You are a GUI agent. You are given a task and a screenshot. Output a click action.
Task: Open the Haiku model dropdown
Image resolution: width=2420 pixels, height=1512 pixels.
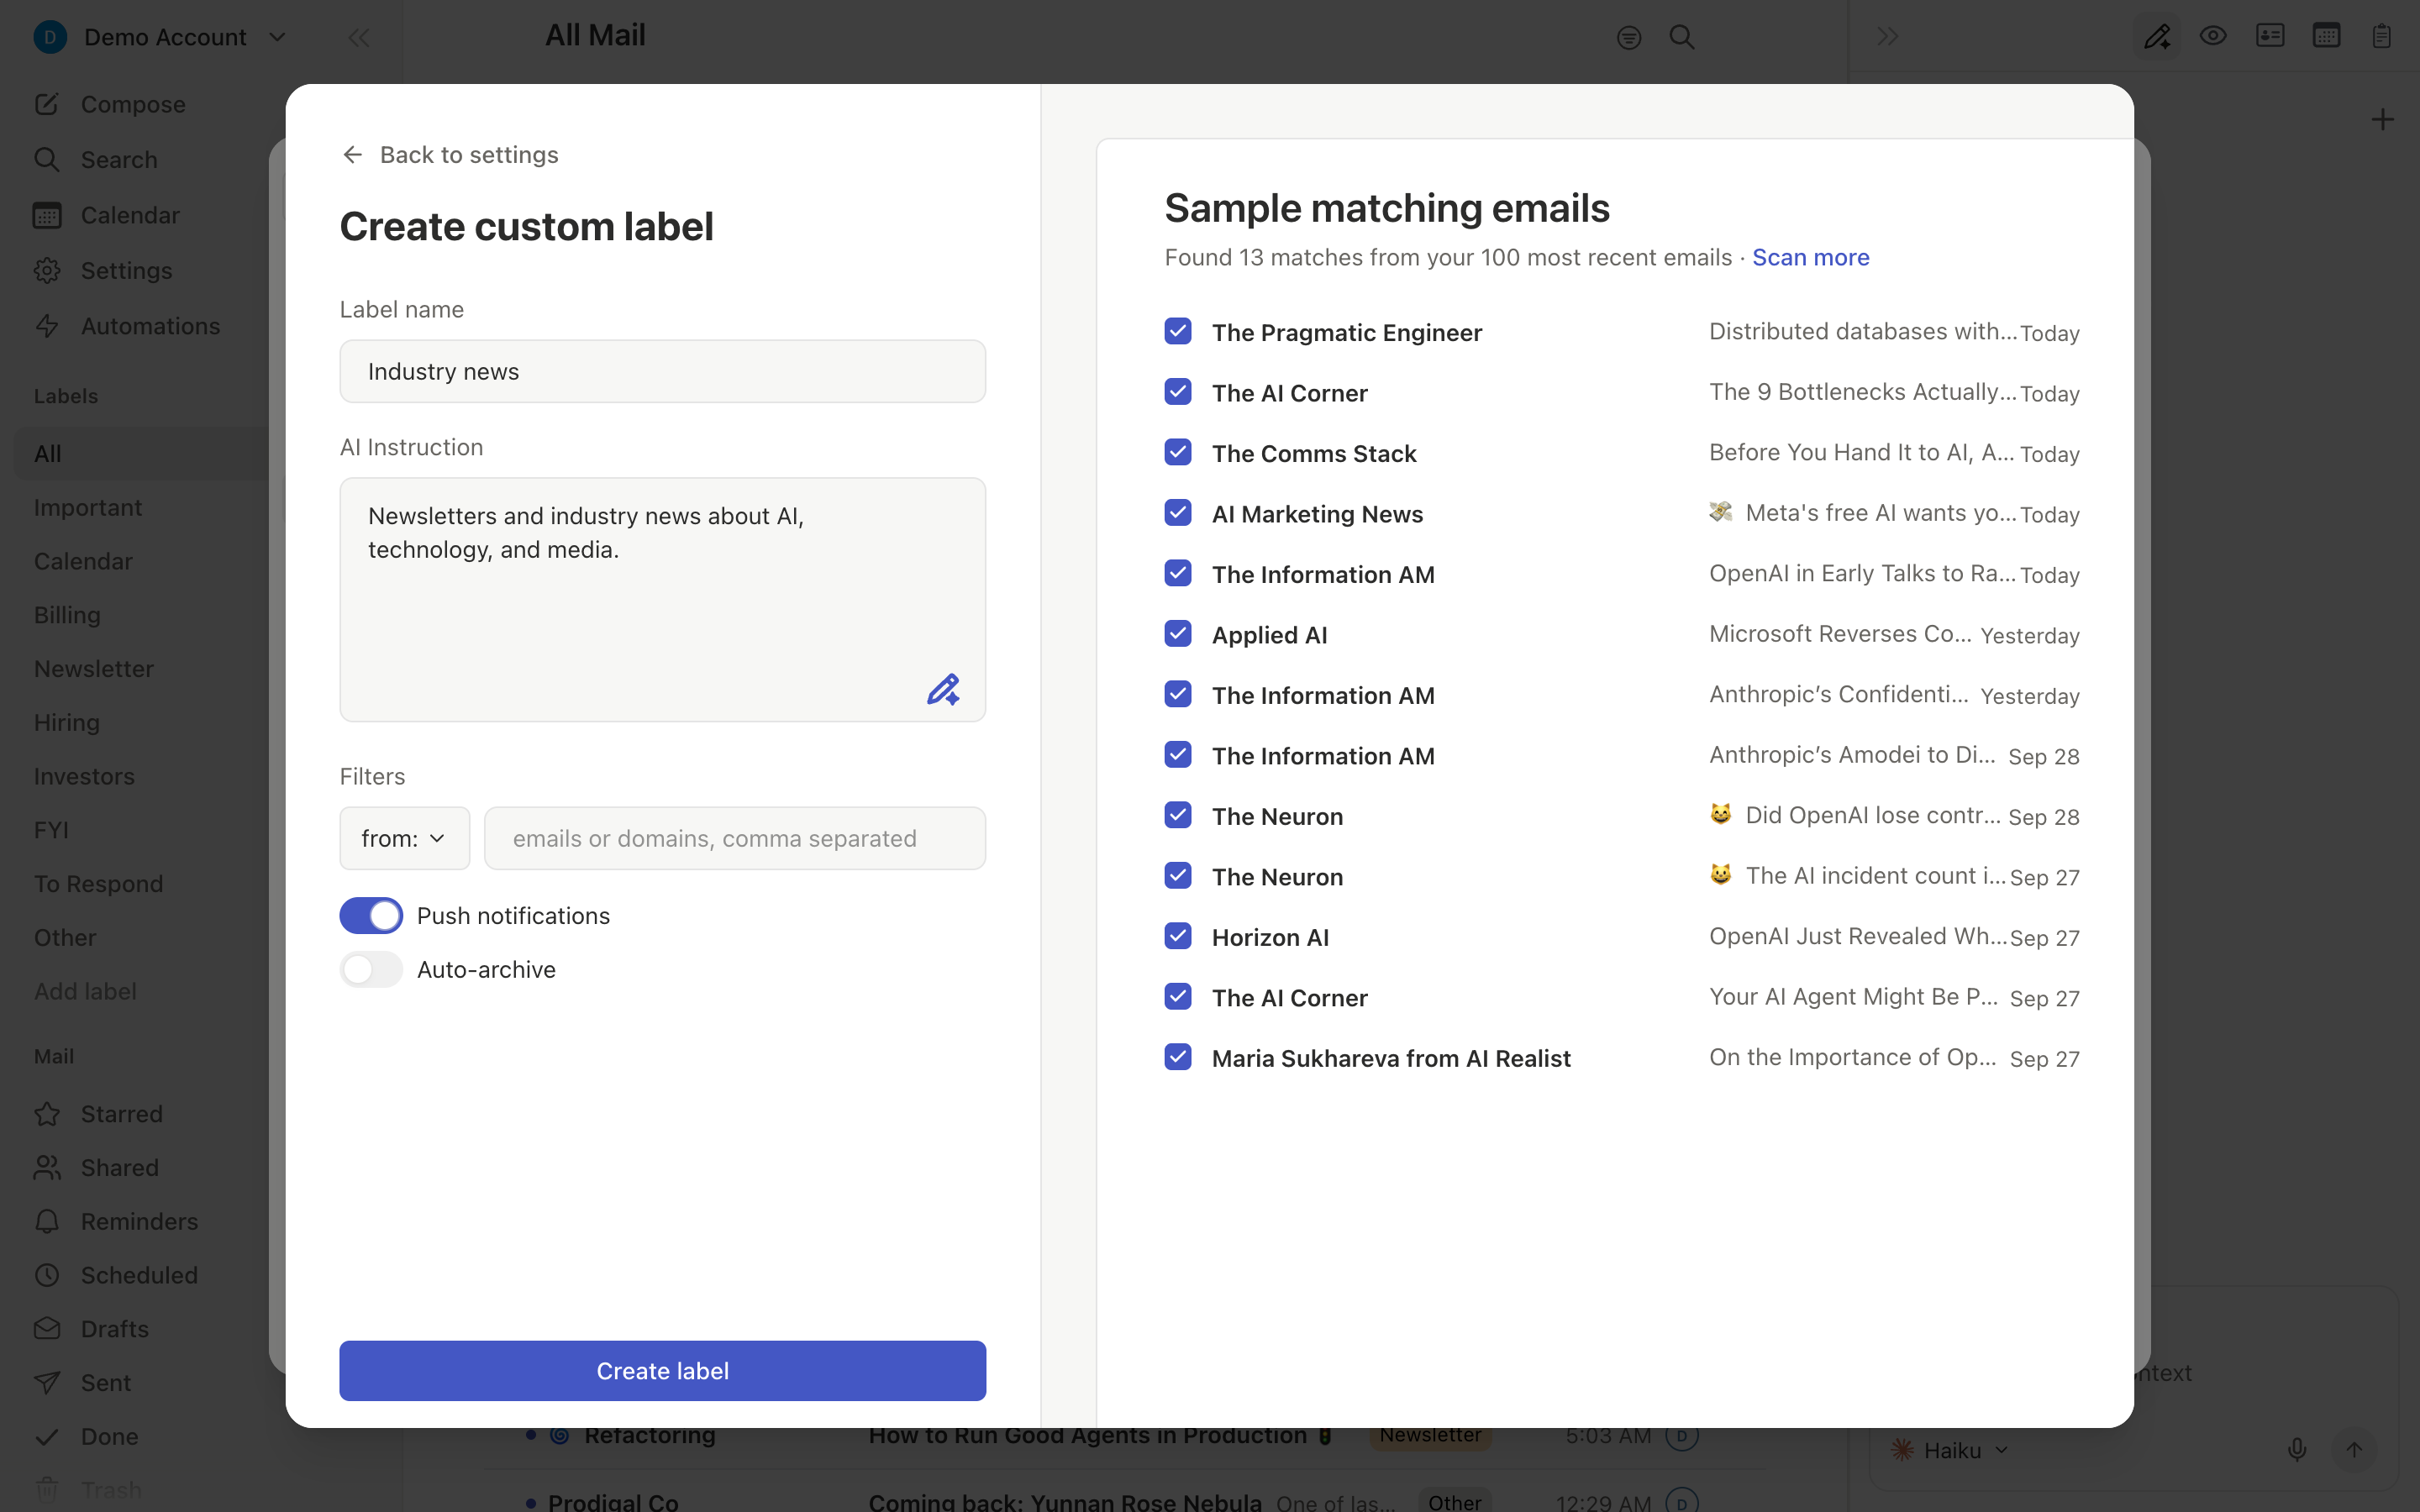1949,1450
